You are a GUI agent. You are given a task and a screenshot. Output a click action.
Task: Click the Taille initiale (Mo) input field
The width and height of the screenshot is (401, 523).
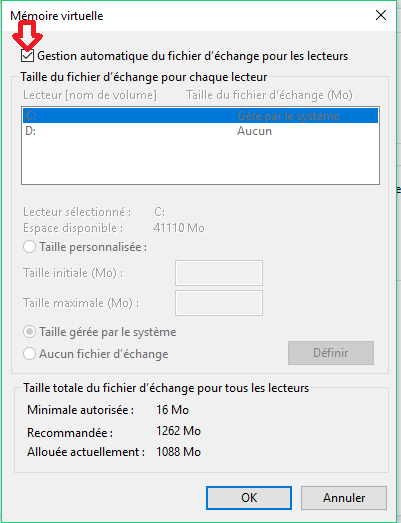pyautogui.click(x=219, y=273)
